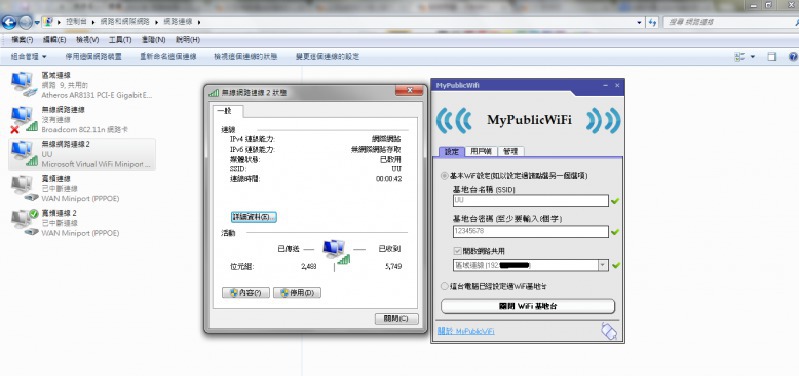Open the 檢視(V) menu
This screenshot has width=799, height=376.
point(87,40)
